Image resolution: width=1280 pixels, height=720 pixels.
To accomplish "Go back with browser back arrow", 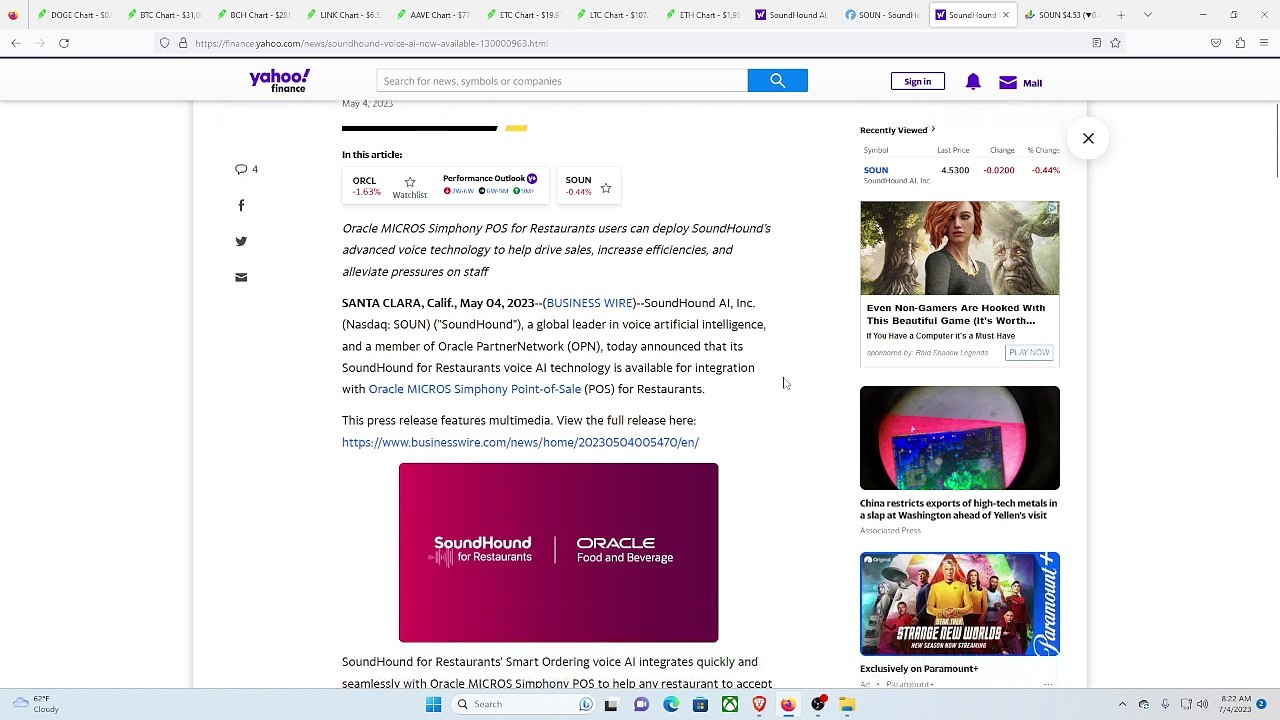I will (x=16, y=43).
